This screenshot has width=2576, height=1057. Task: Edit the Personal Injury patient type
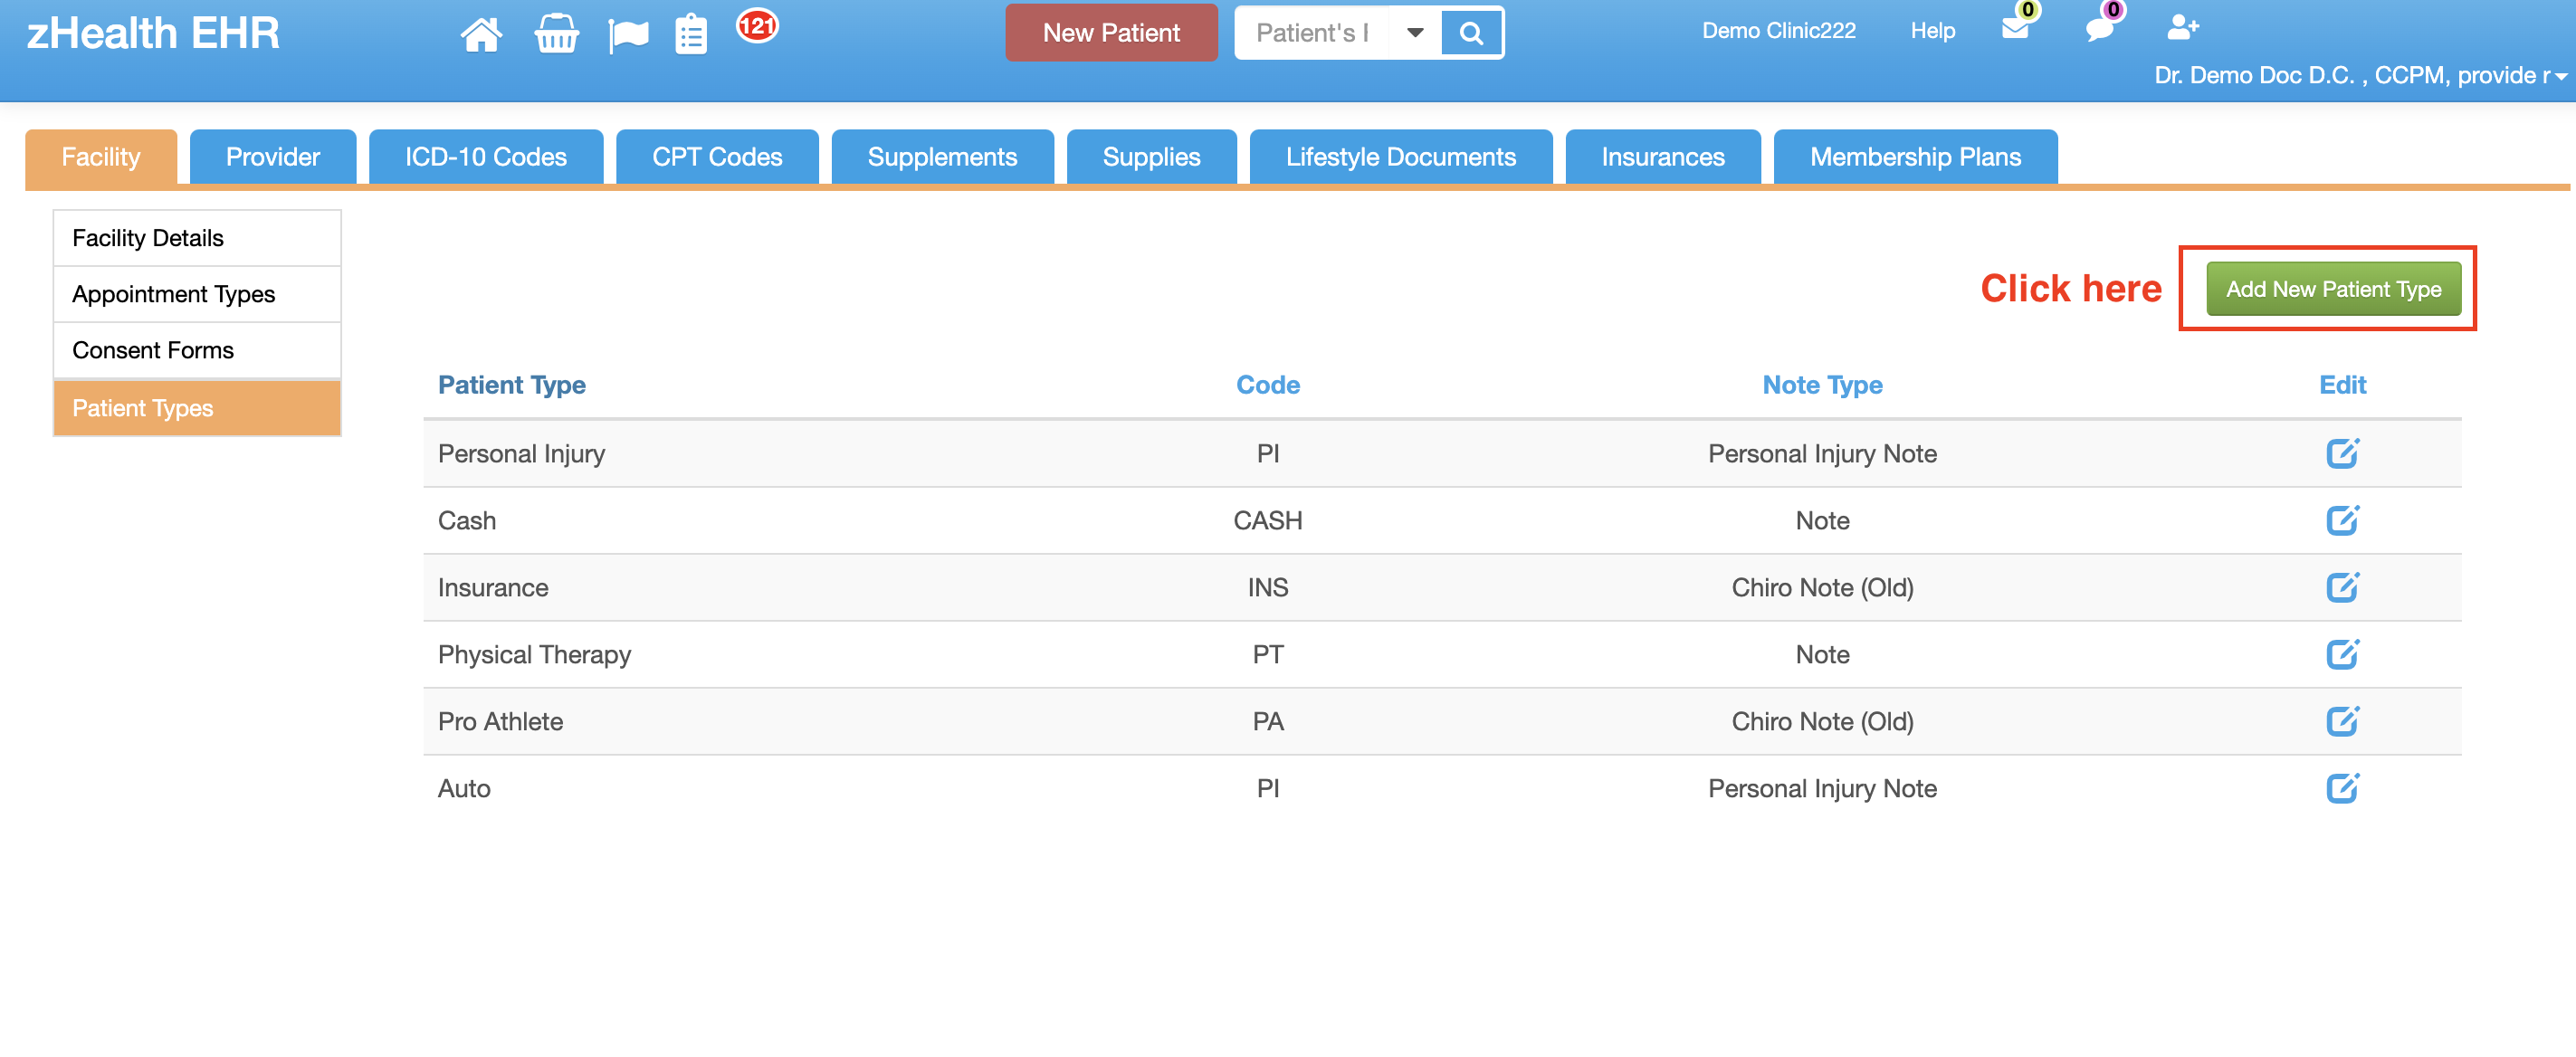point(2342,454)
